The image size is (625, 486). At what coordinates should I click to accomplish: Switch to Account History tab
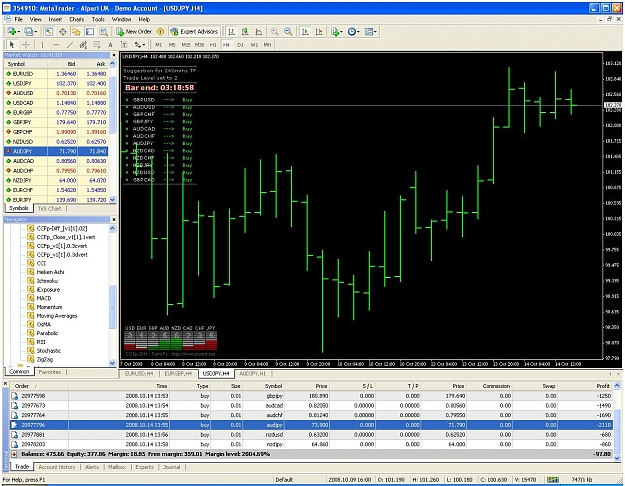tap(57, 467)
